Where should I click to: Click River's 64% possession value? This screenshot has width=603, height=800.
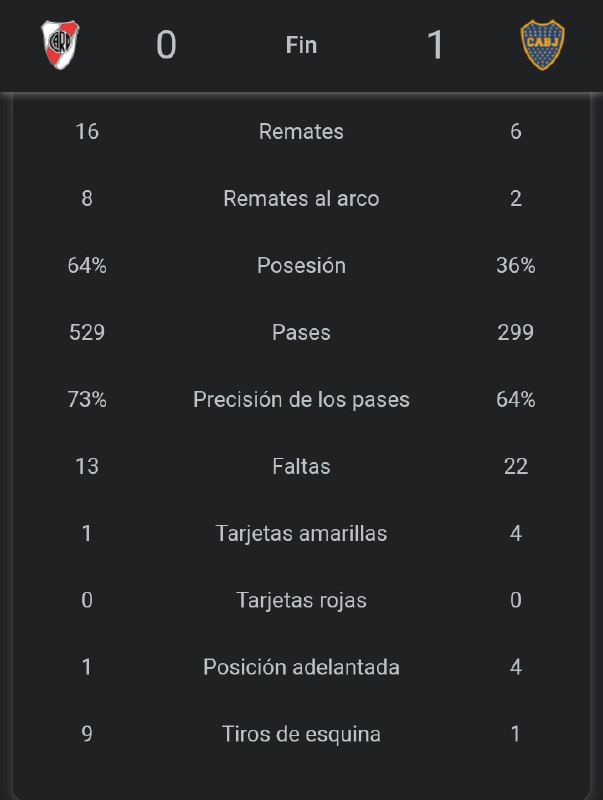point(87,265)
